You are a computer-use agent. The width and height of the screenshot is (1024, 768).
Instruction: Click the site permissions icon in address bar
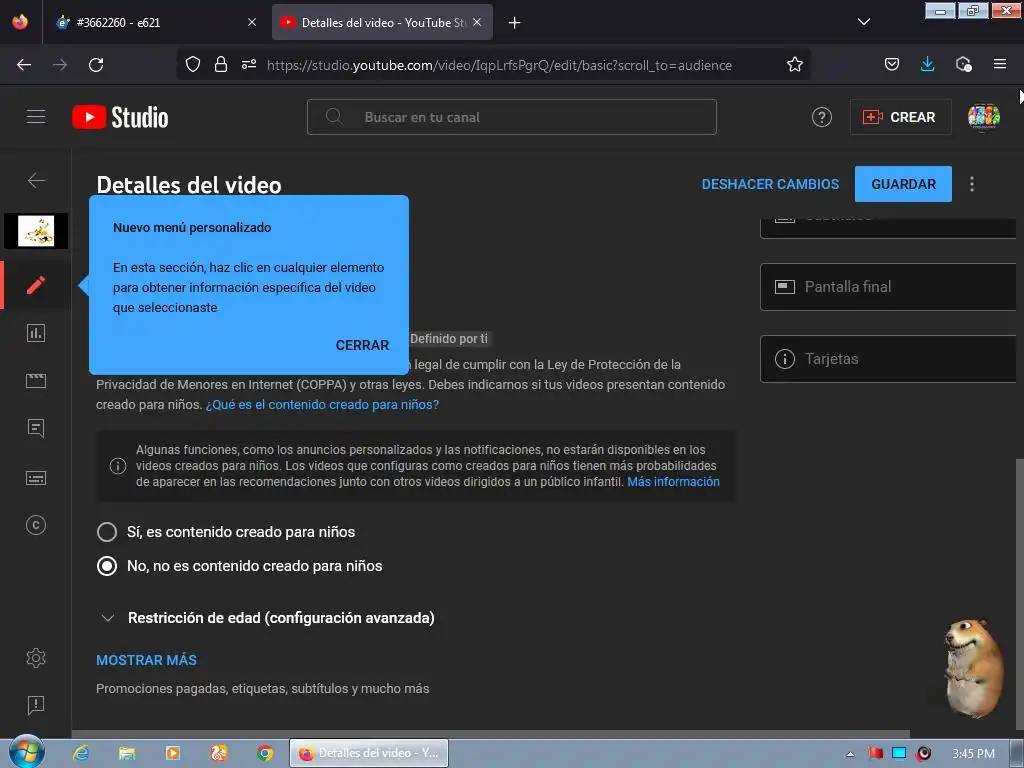coord(249,65)
